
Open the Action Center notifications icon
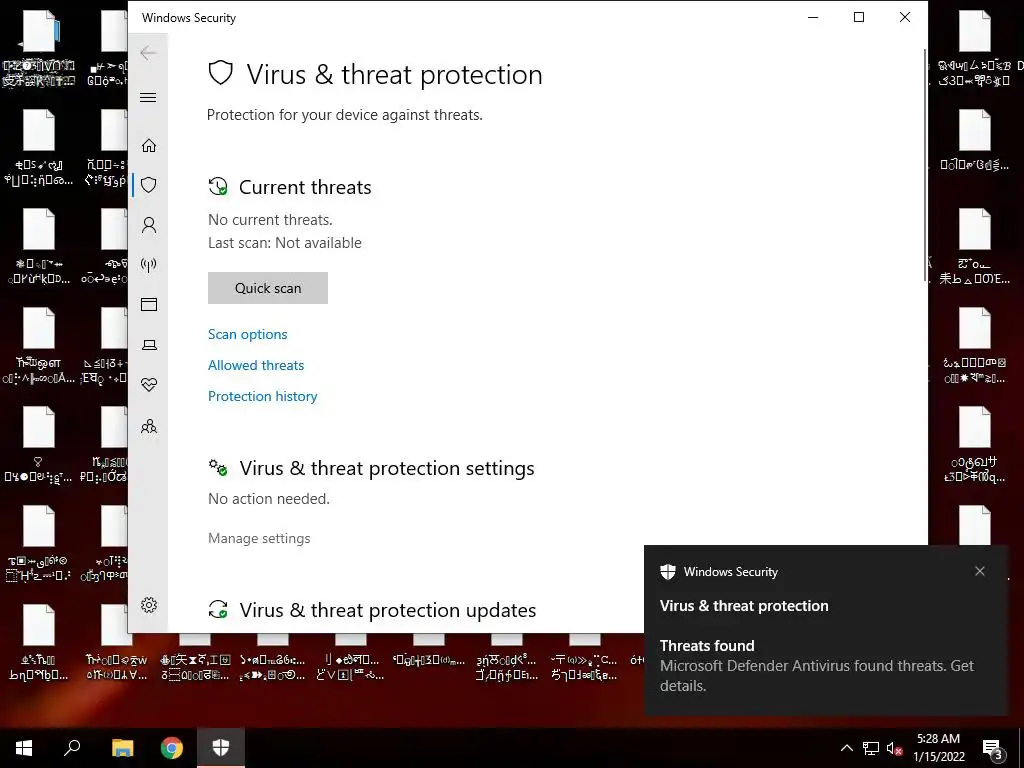993,749
